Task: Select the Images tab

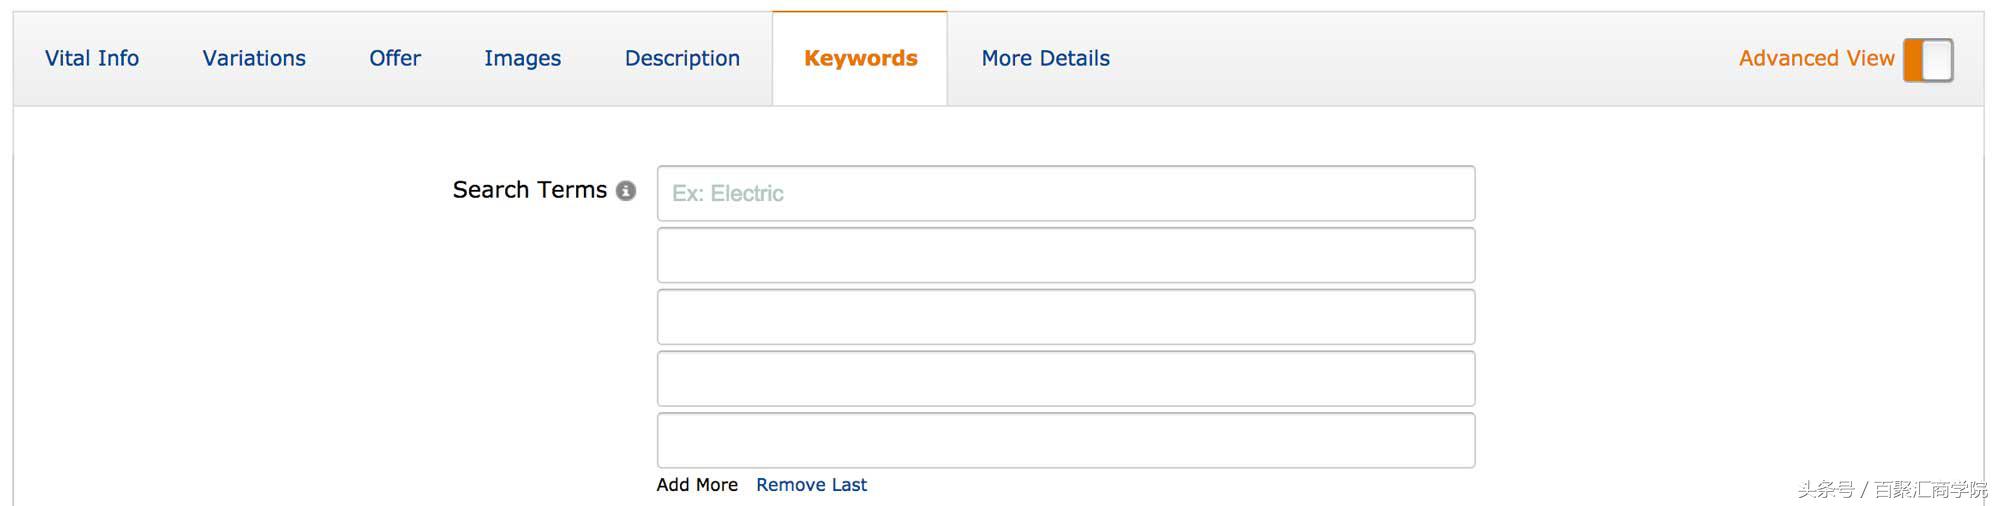Action: click(522, 59)
